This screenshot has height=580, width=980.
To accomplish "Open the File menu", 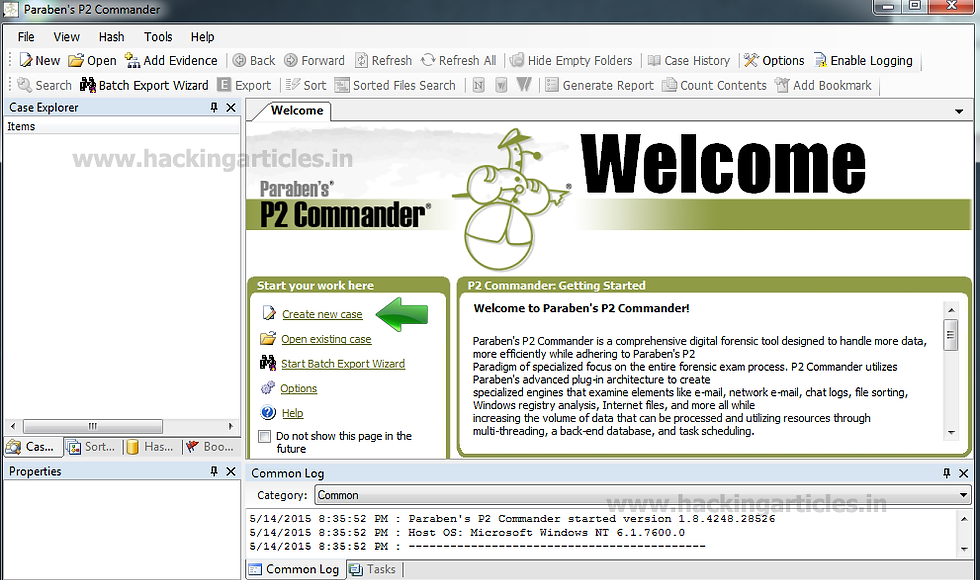I will point(26,37).
